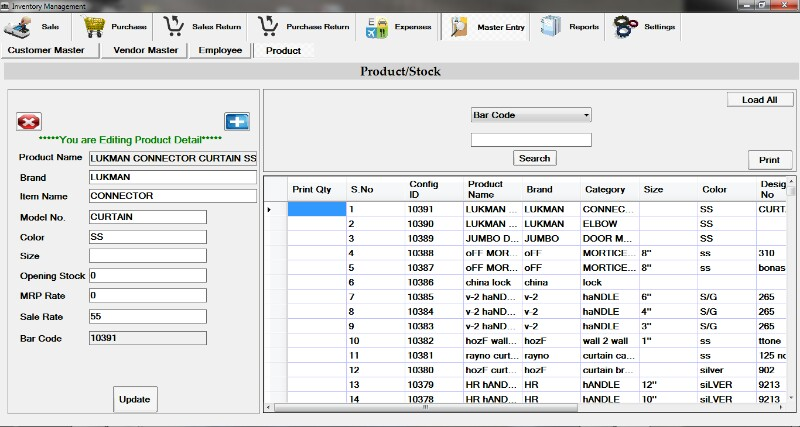
Task: Click the silver color cell
Action: pos(727,370)
